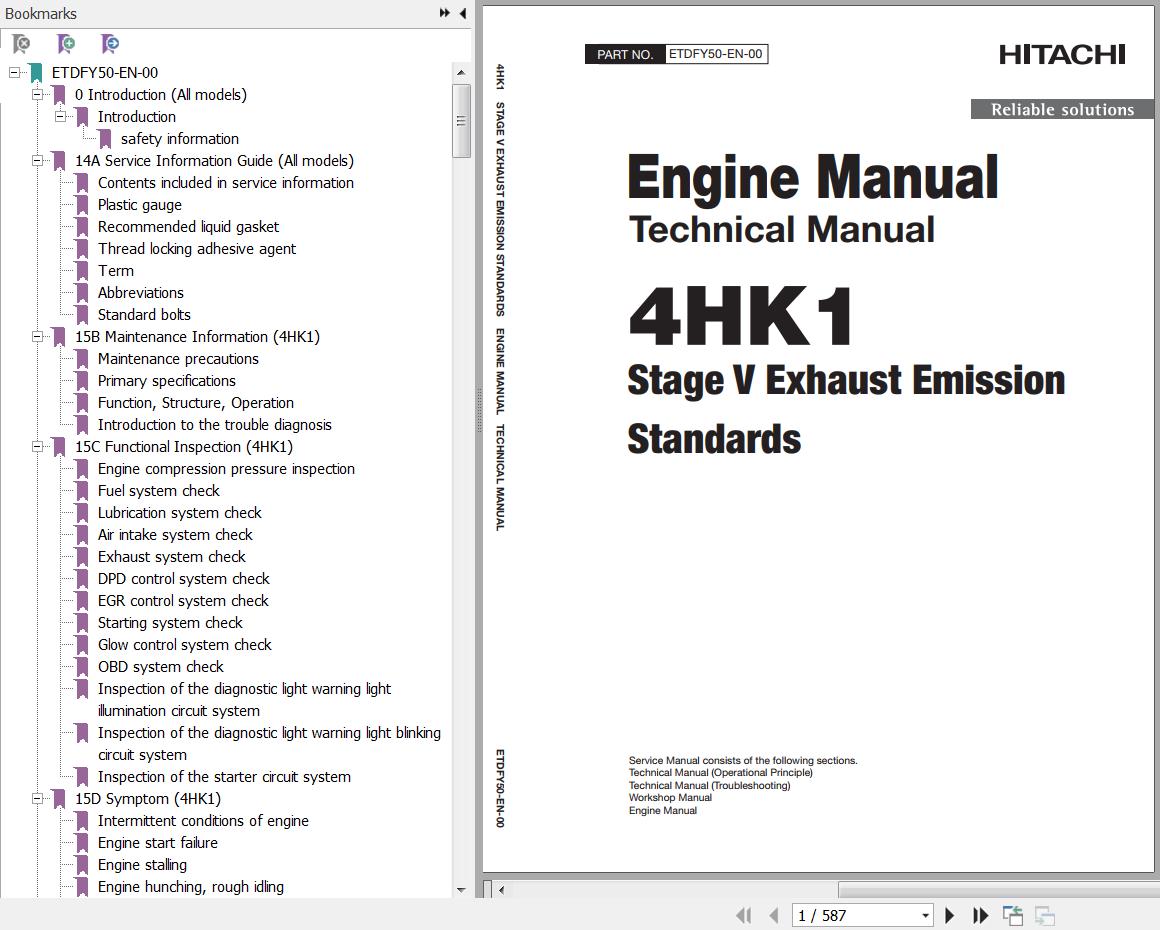Screen dimensions: 1160x930
Task: Open ETDFY50-EN-00 root bookmark
Action: 104,73
